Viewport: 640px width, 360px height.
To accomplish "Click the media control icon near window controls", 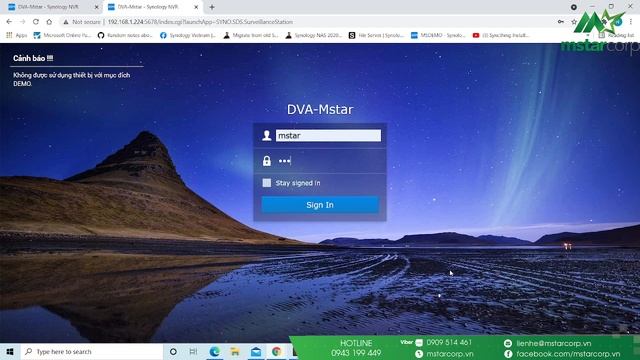I will 574,7.
